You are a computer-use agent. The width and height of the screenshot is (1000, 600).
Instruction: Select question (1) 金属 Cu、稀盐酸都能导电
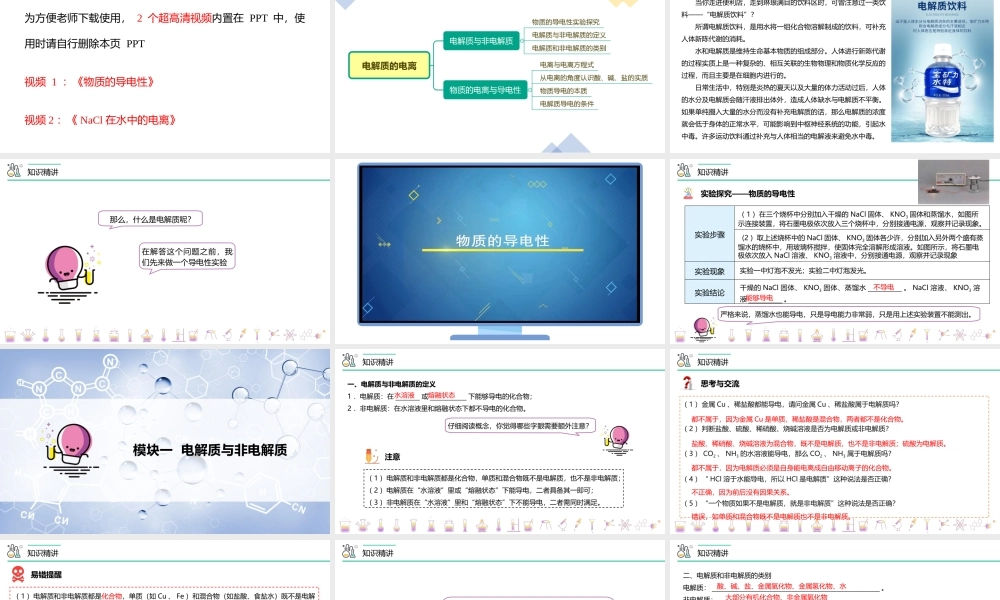pos(791,404)
